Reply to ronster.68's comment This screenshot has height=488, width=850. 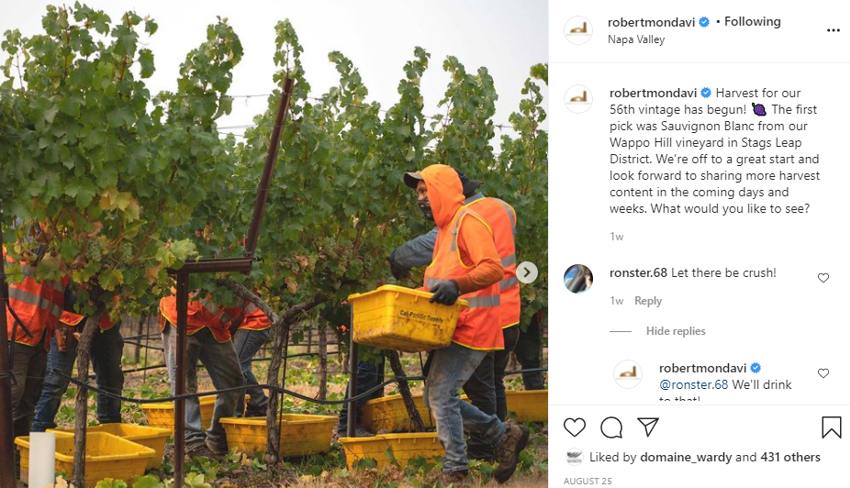(648, 301)
